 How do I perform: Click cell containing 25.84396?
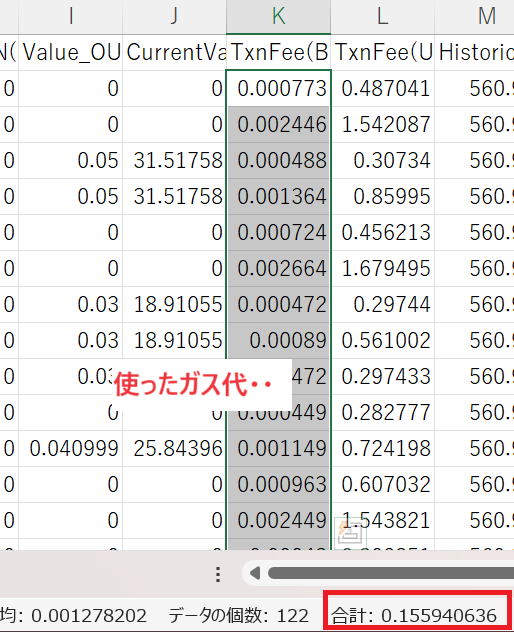tap(175, 449)
